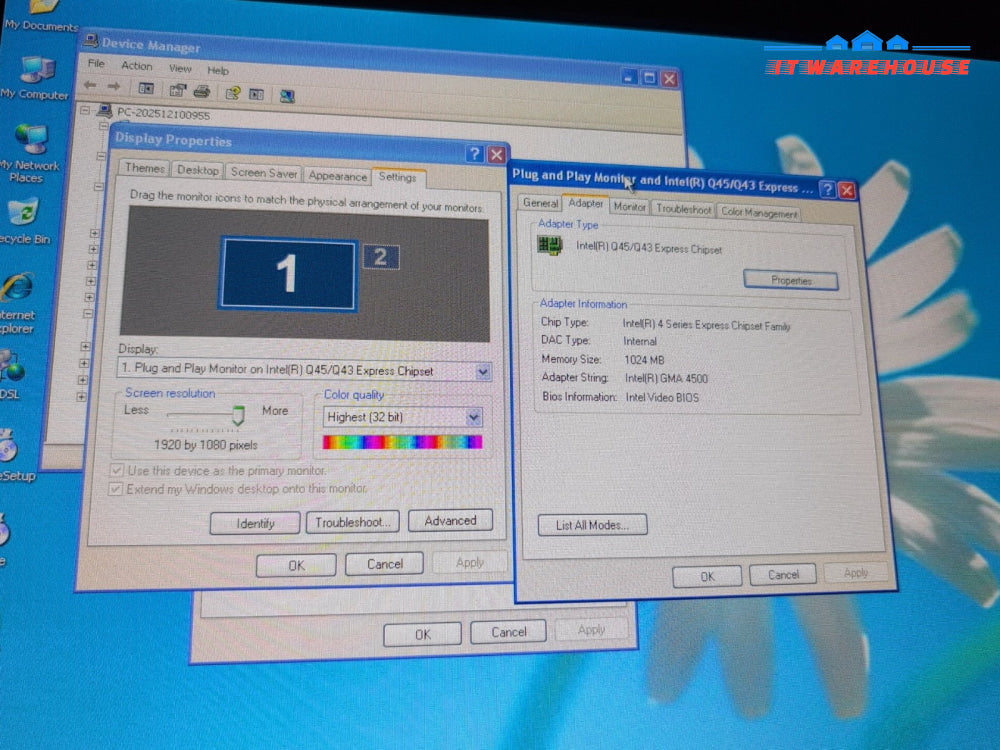Click the help question mark in Display Properties

coord(474,154)
